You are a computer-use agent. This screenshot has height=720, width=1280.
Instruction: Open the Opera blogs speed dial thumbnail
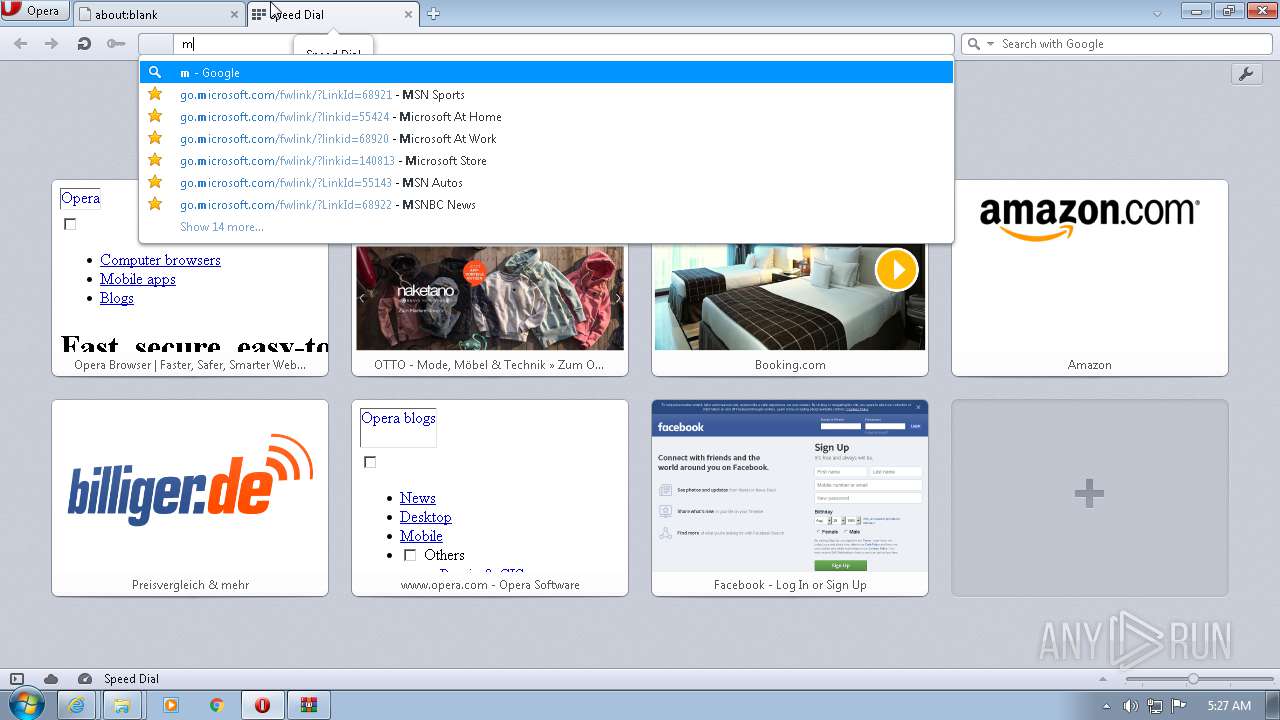(x=490, y=498)
